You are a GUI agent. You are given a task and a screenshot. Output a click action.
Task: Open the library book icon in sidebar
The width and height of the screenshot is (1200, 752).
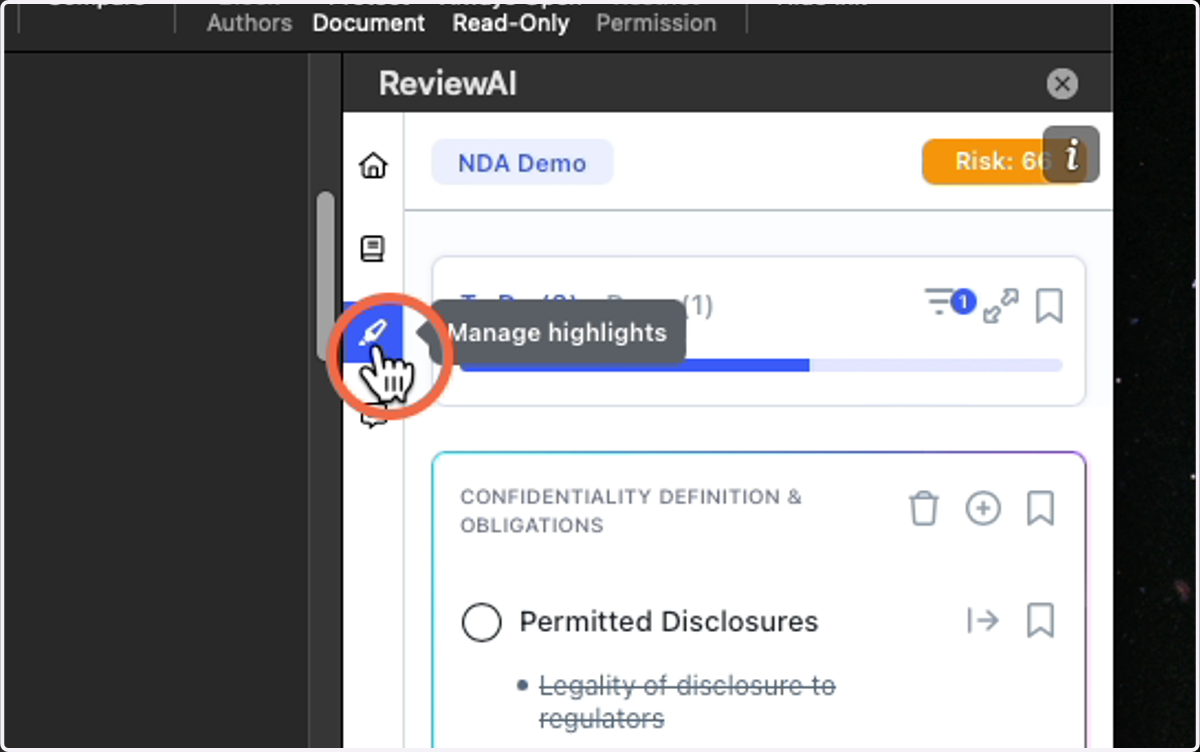click(373, 248)
